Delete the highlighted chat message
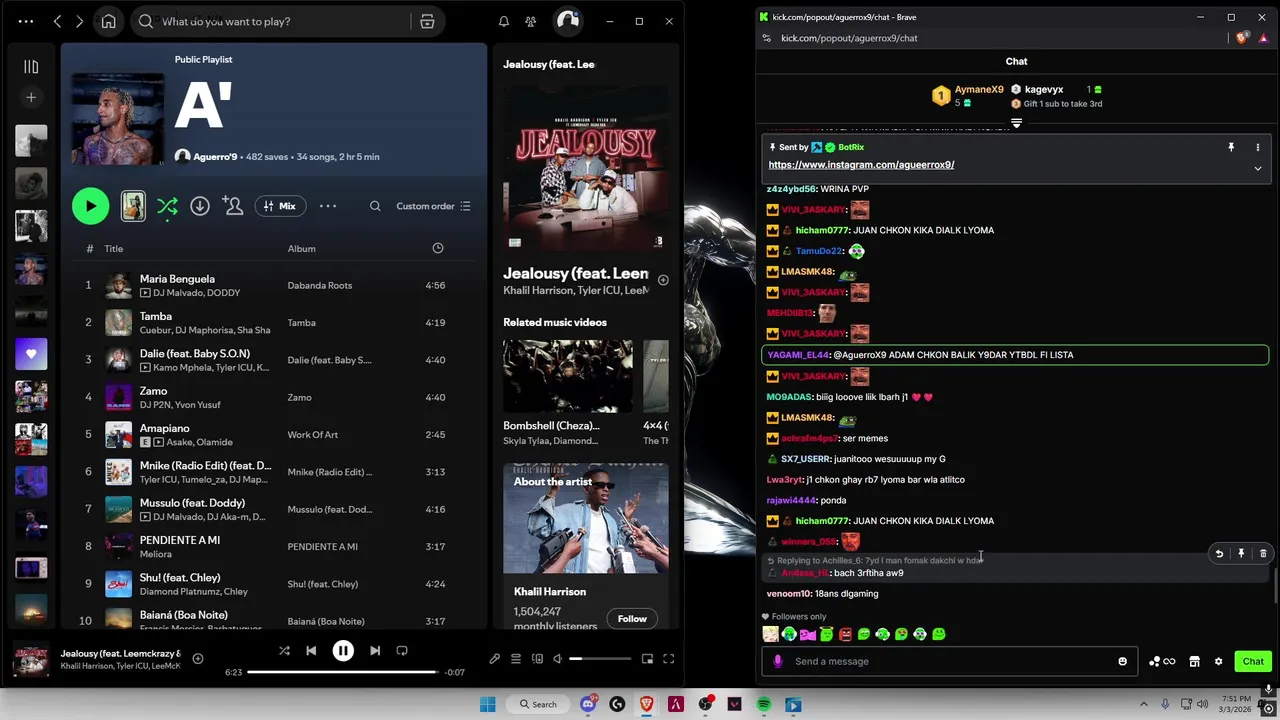The width and height of the screenshot is (1280, 720). pos(1263,554)
